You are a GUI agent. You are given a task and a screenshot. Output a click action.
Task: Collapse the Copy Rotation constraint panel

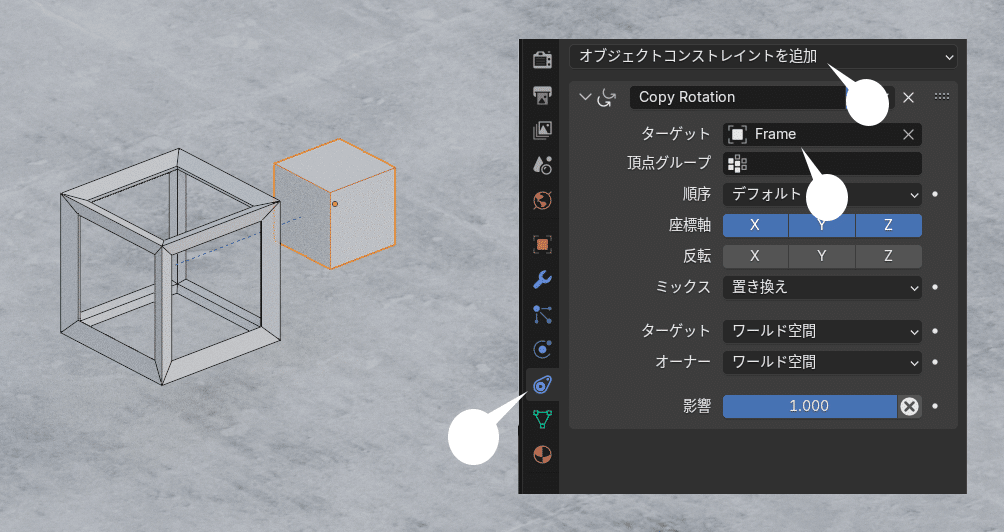584,97
